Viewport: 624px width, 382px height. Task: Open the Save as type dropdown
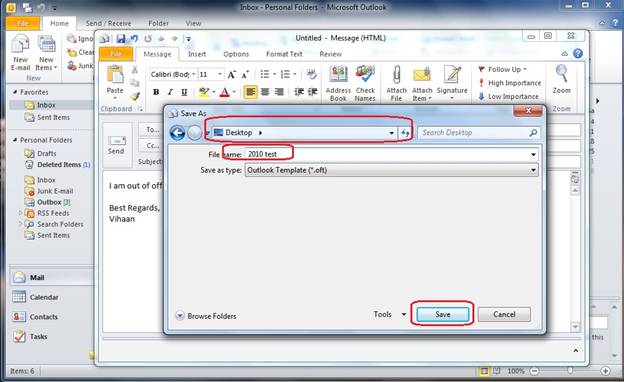click(x=391, y=170)
